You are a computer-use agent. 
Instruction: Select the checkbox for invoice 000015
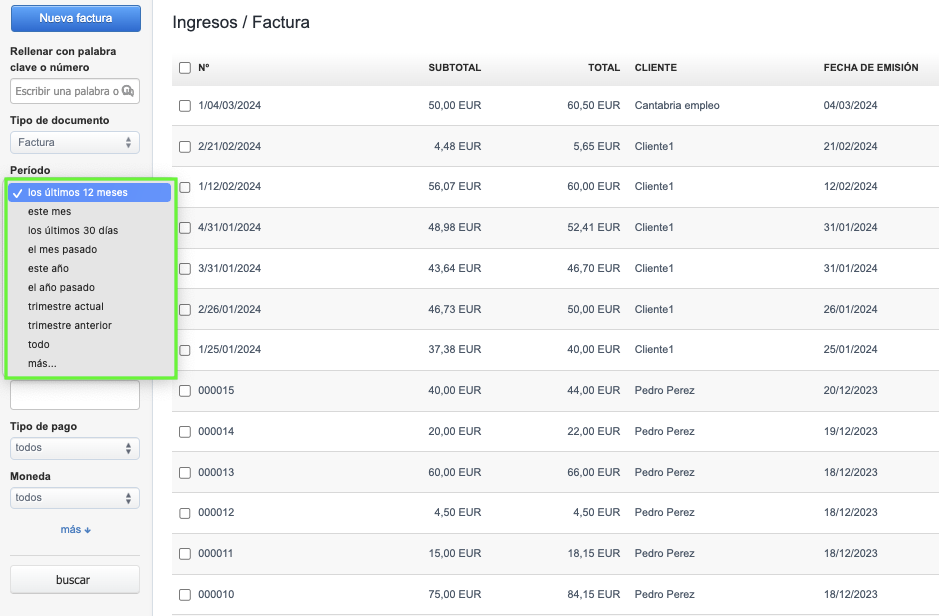184,391
